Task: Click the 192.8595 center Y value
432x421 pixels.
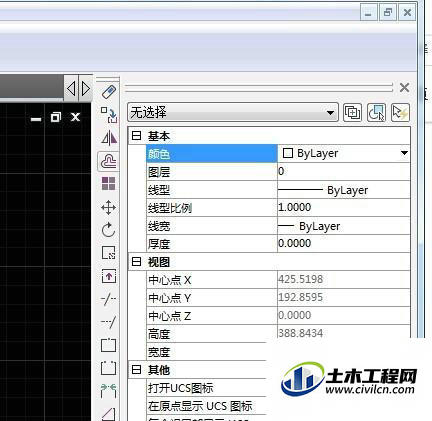Action: click(344, 298)
